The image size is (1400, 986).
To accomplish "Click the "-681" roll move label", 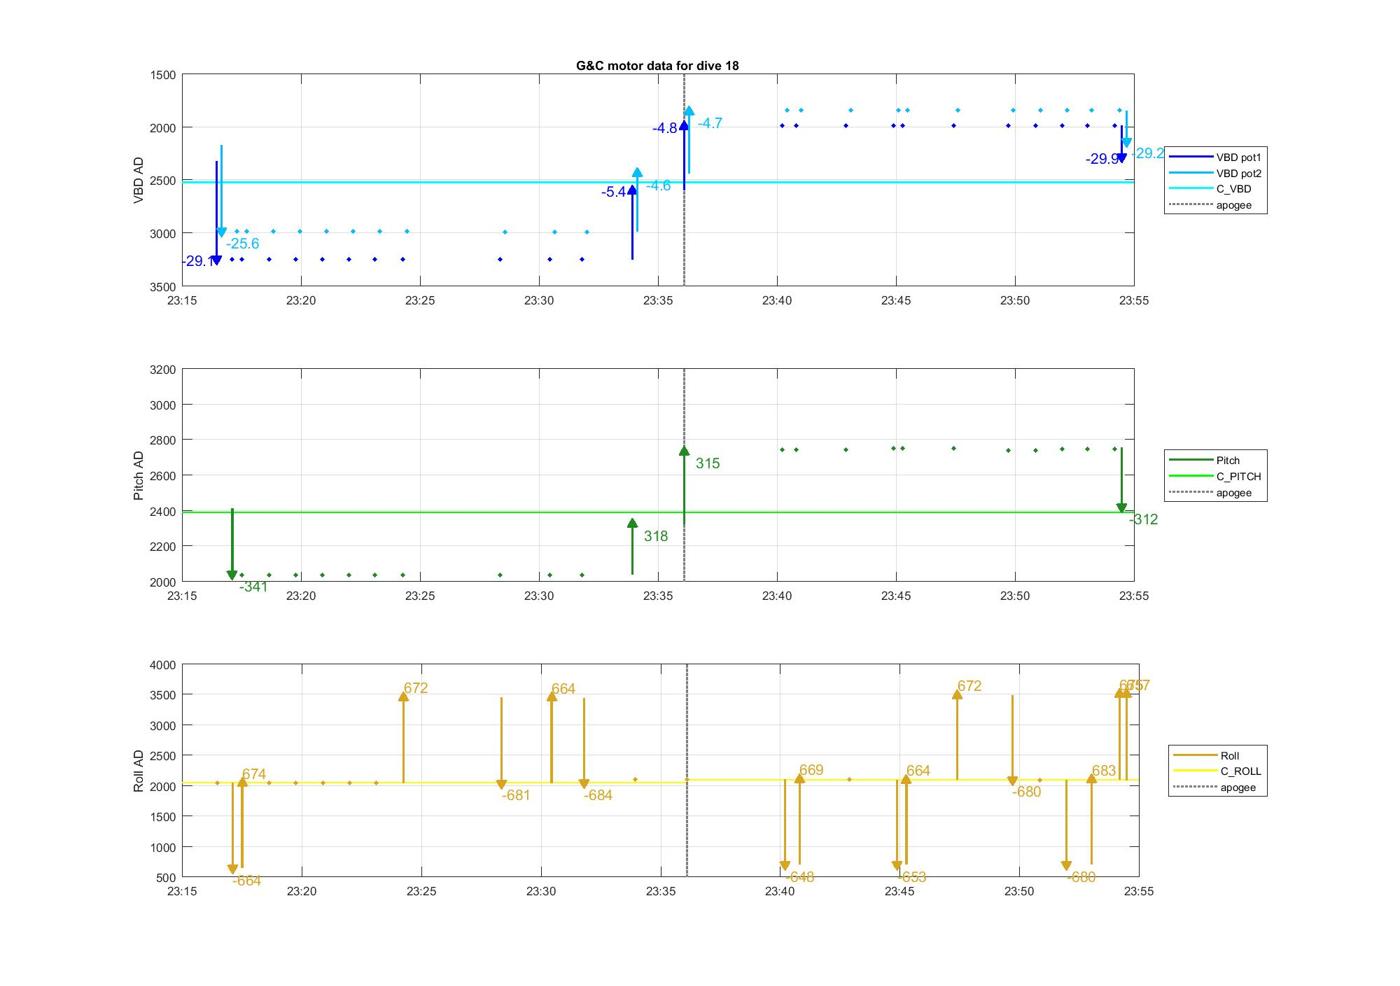I will [x=515, y=795].
